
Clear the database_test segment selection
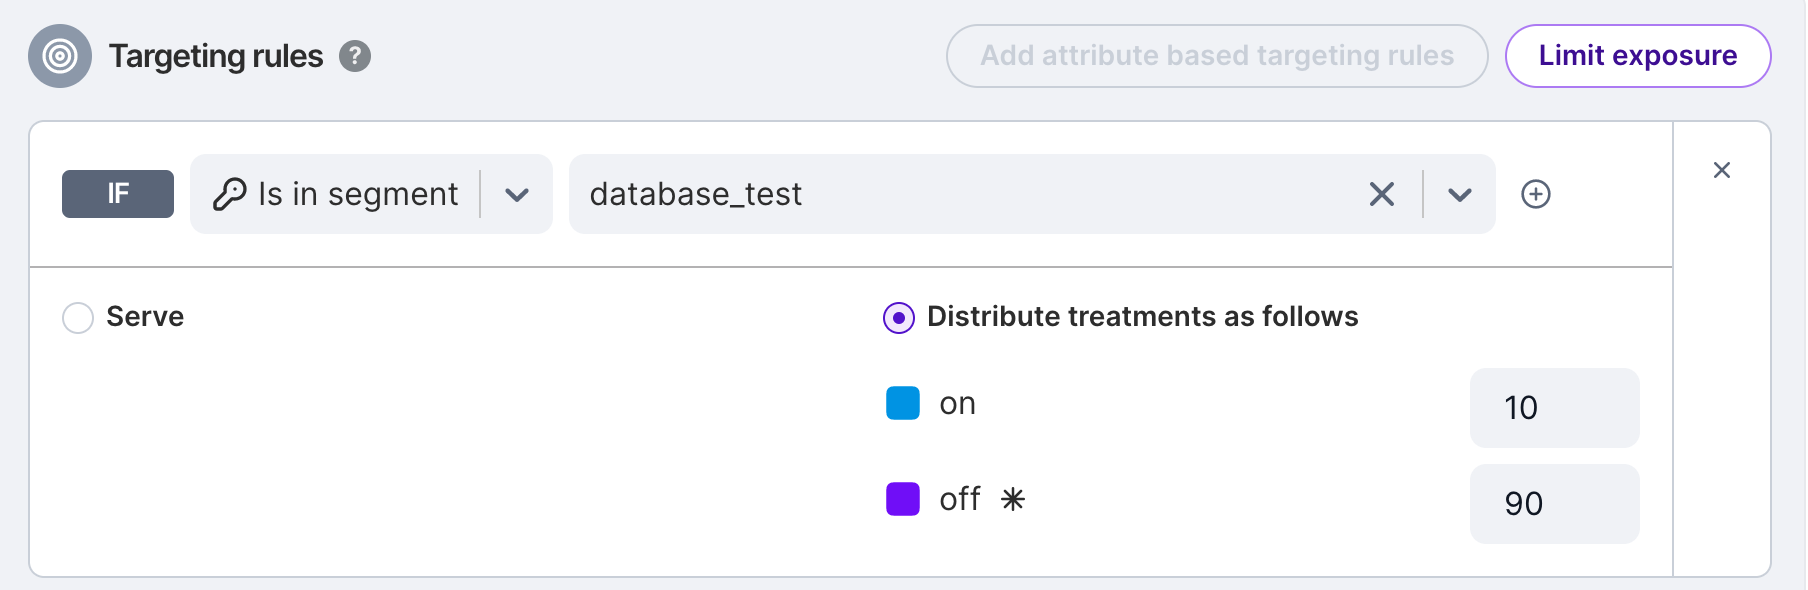coord(1381,194)
